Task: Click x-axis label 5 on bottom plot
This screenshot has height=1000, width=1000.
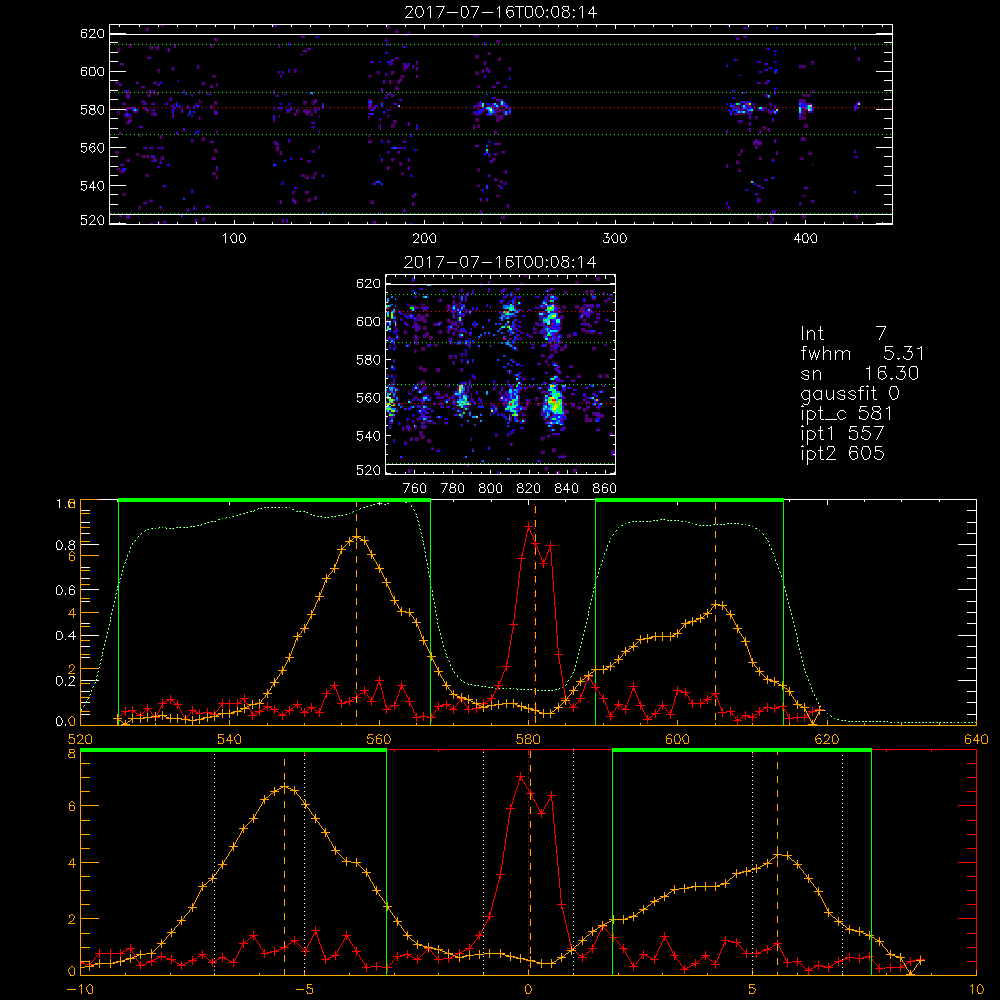Action: [x=753, y=989]
